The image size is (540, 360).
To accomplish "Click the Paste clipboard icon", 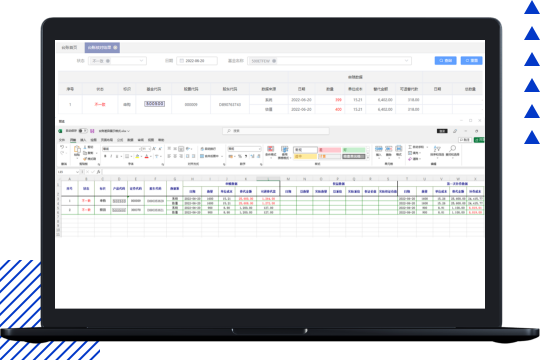I will pyautogui.click(x=77, y=150).
